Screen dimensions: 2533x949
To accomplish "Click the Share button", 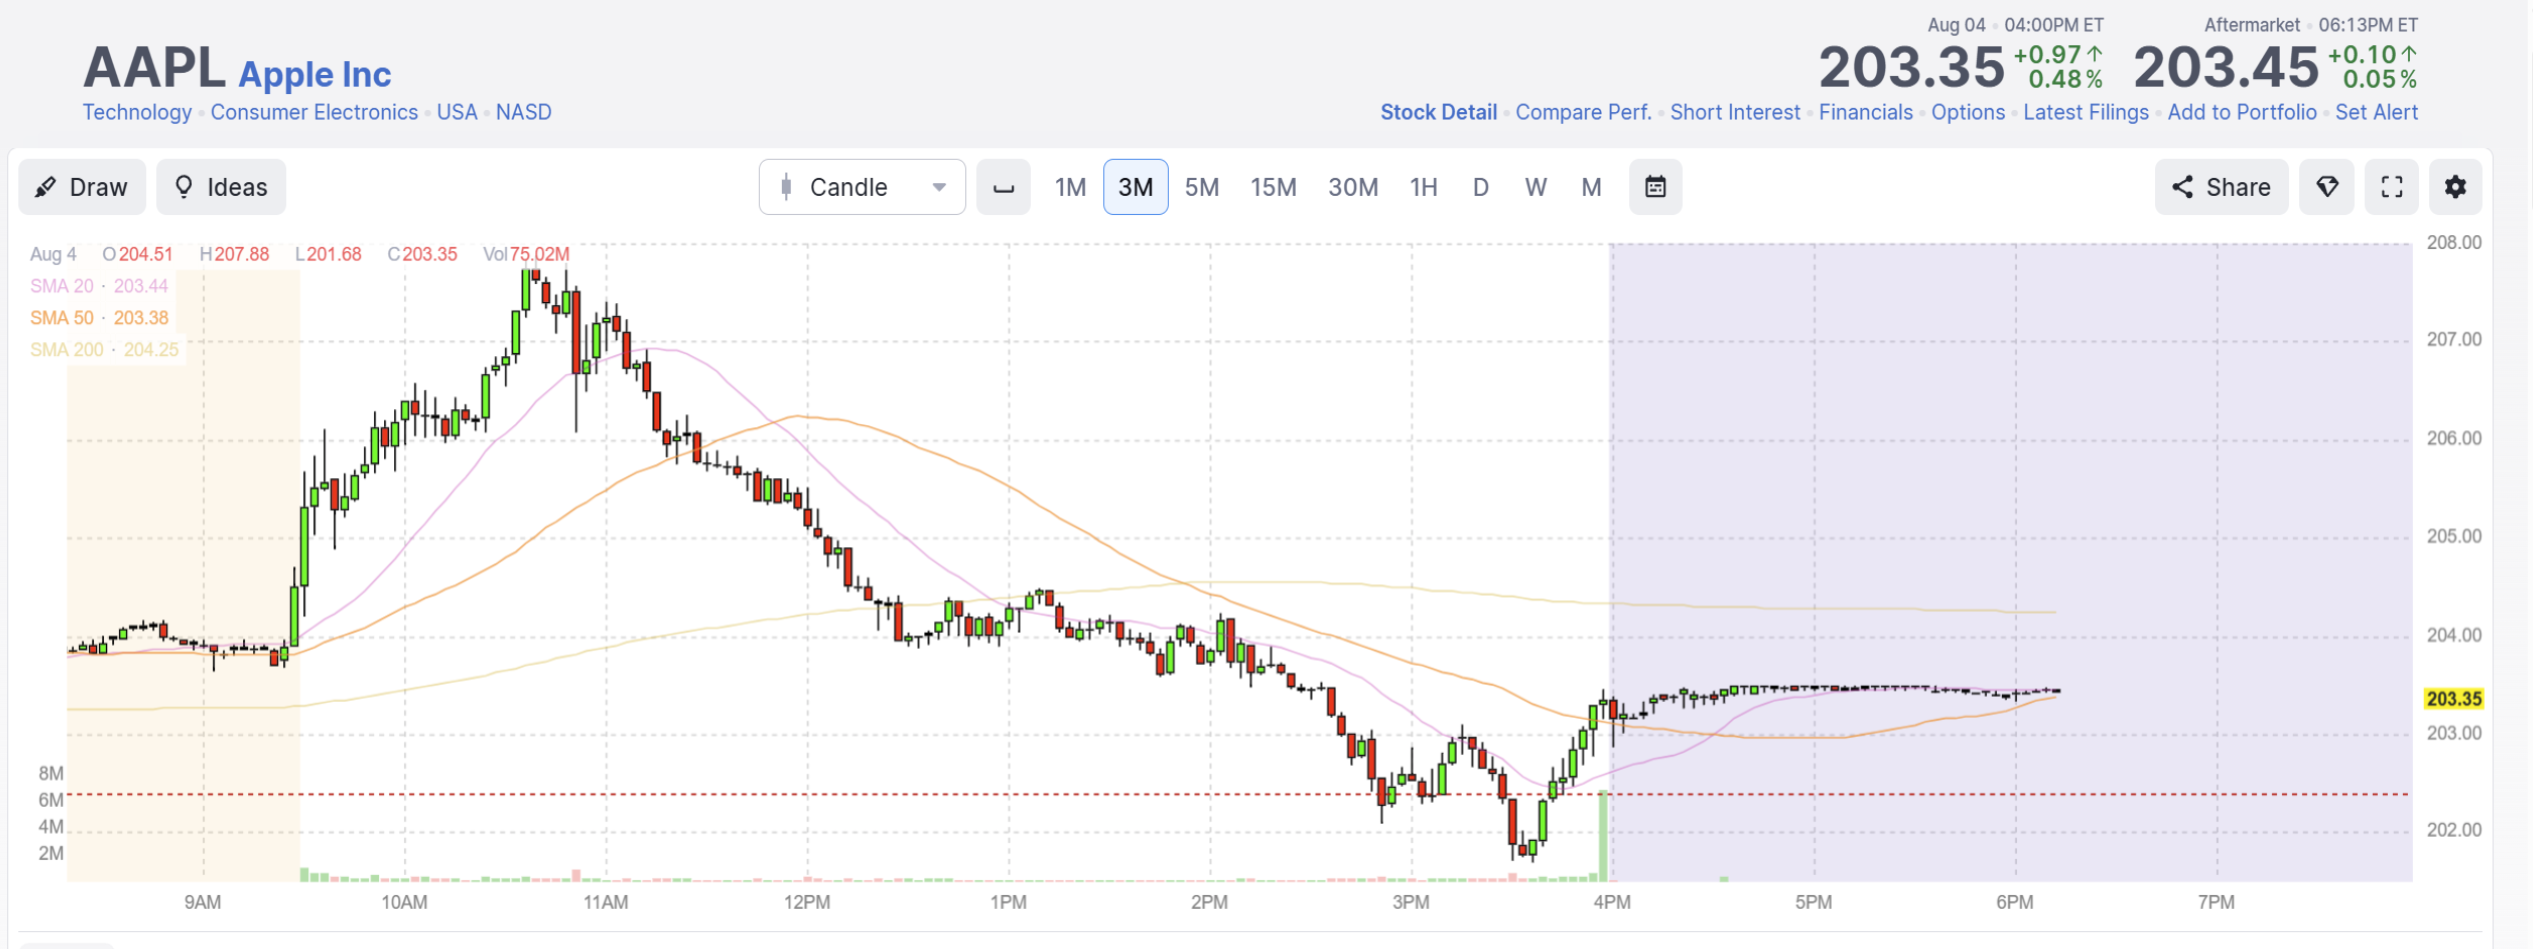I will [x=2221, y=187].
